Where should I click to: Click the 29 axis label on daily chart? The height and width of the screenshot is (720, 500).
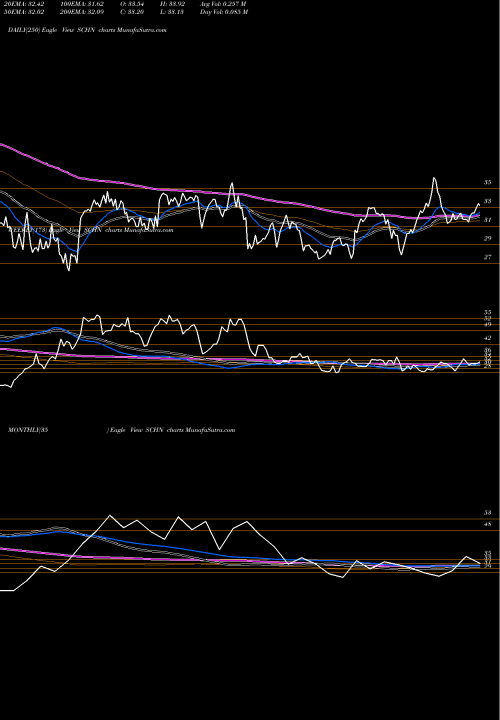pyautogui.click(x=487, y=238)
